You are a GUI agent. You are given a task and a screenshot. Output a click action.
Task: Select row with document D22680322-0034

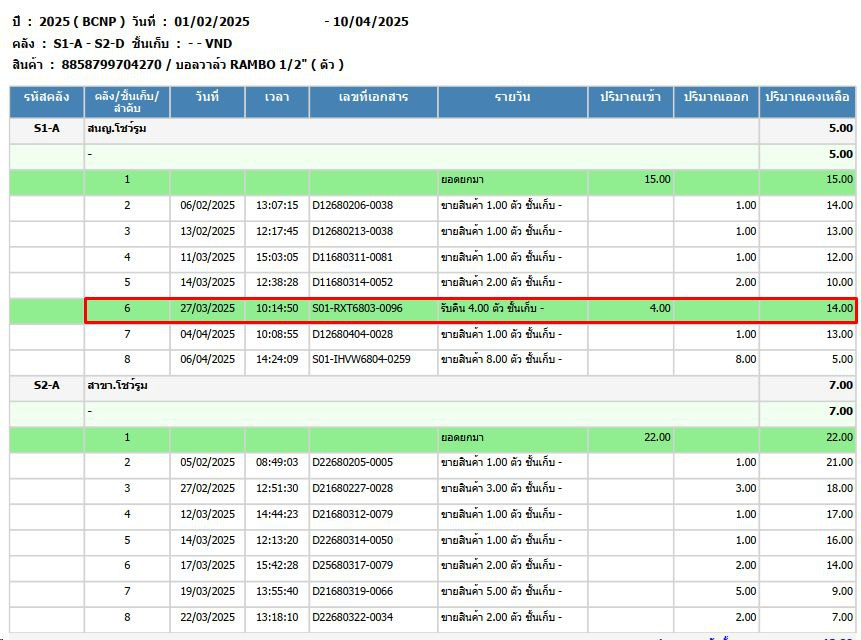pos(432,617)
